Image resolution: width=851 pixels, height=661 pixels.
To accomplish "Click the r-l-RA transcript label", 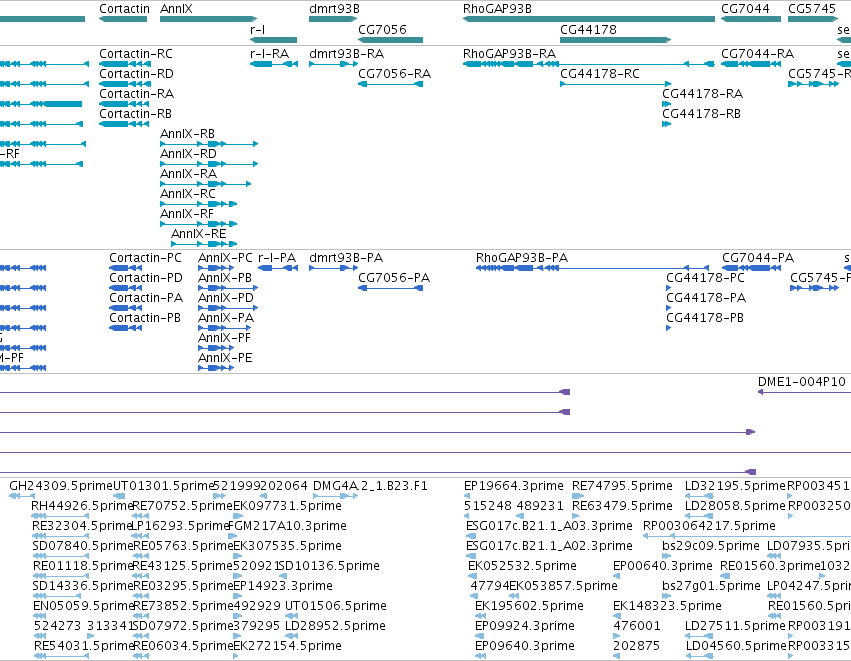I will 270,54.
